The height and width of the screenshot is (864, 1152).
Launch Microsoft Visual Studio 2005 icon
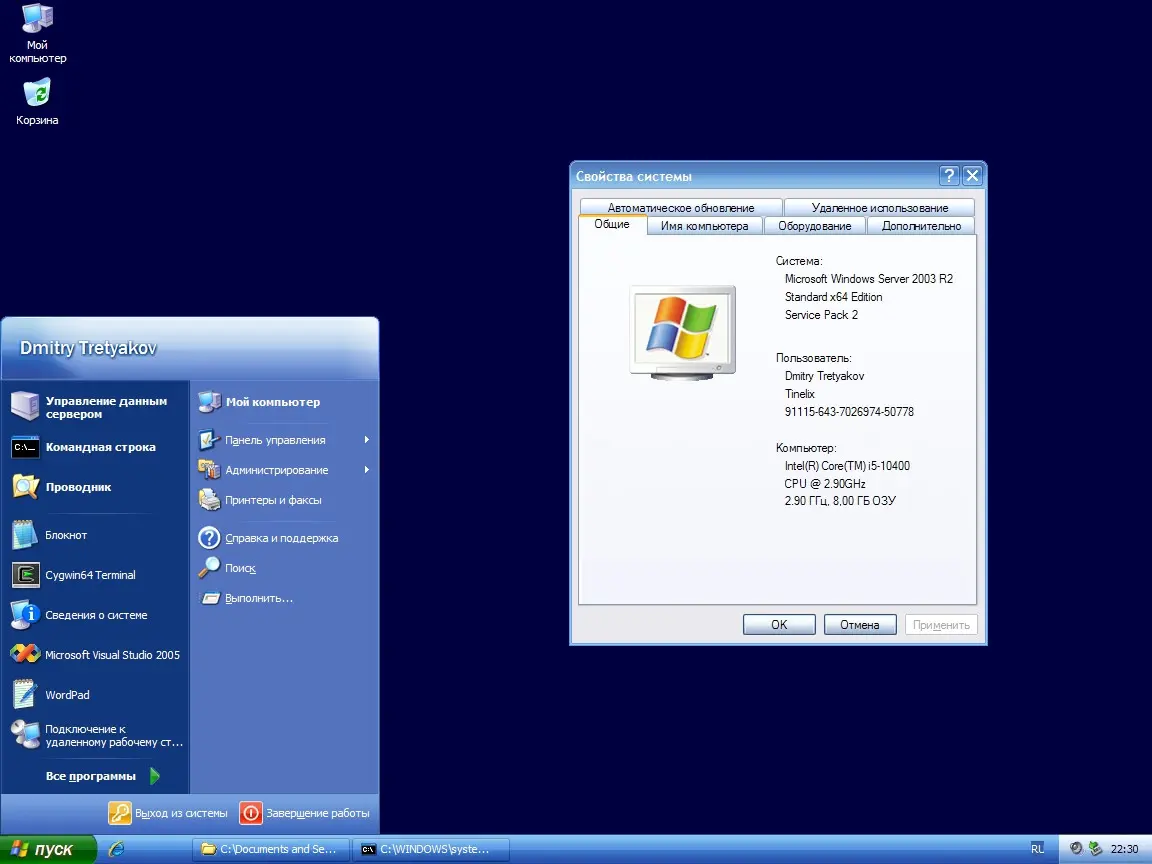pyautogui.click(x=25, y=655)
